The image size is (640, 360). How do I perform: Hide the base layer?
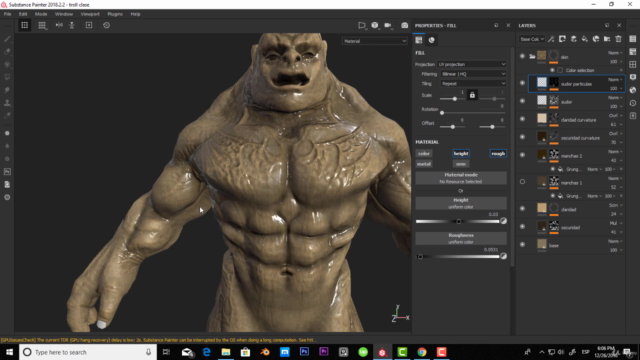click(522, 244)
